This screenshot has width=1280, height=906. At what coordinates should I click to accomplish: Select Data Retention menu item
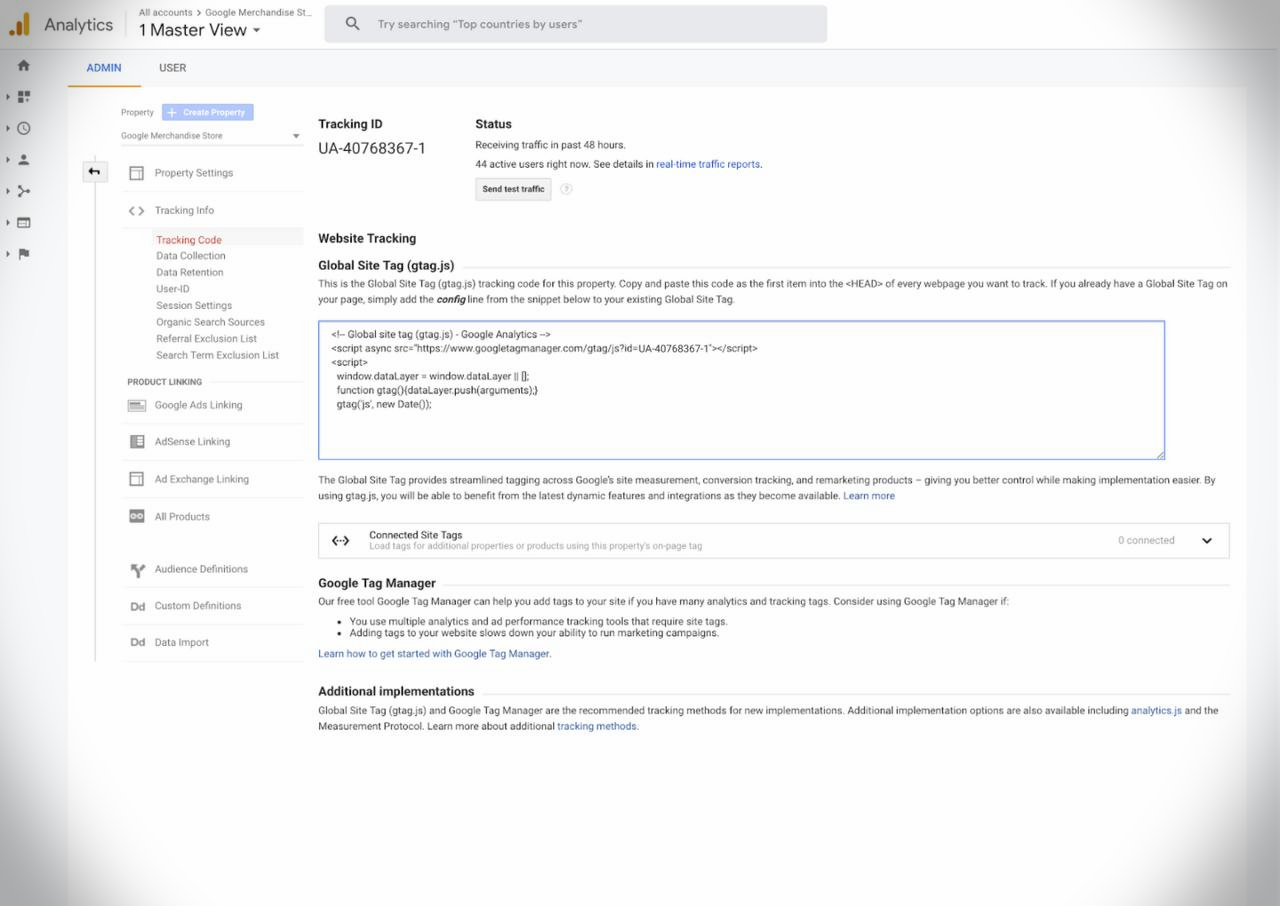pos(190,272)
